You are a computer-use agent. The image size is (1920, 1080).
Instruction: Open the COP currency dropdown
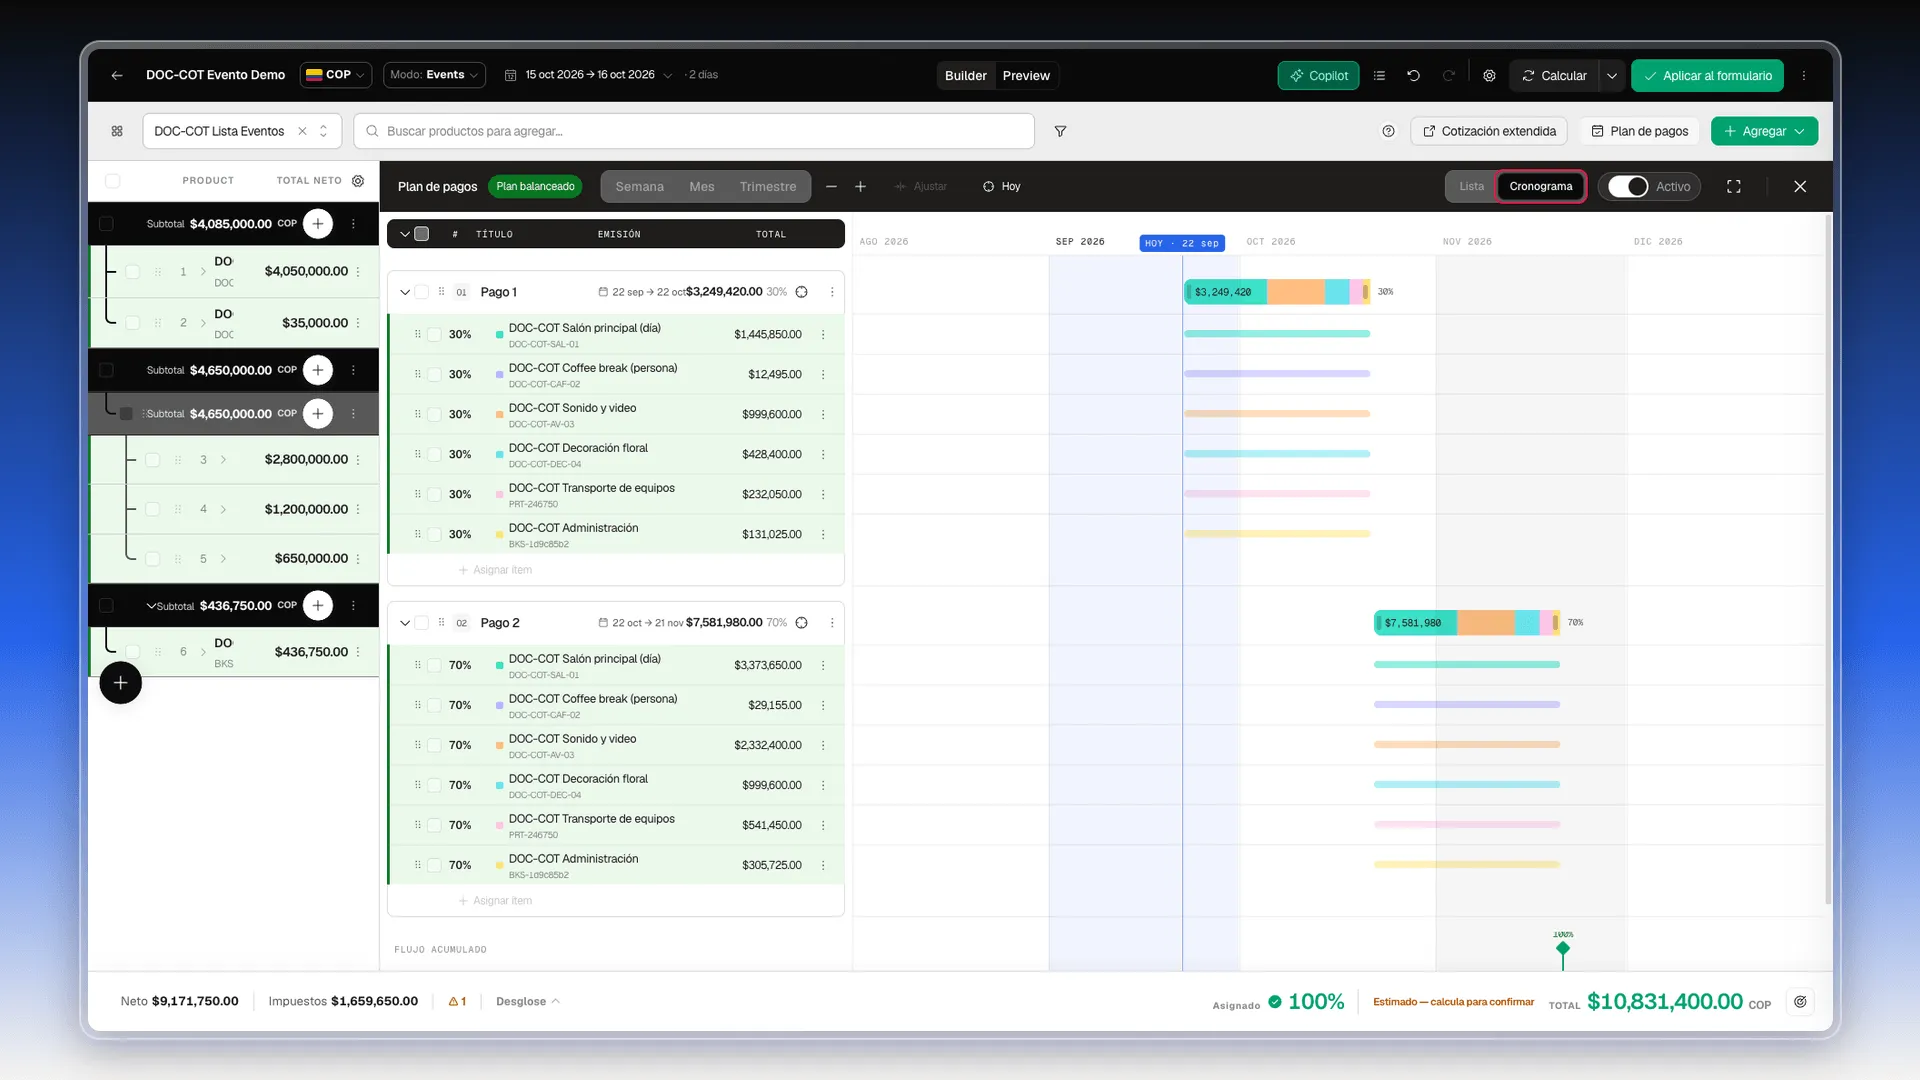click(336, 75)
